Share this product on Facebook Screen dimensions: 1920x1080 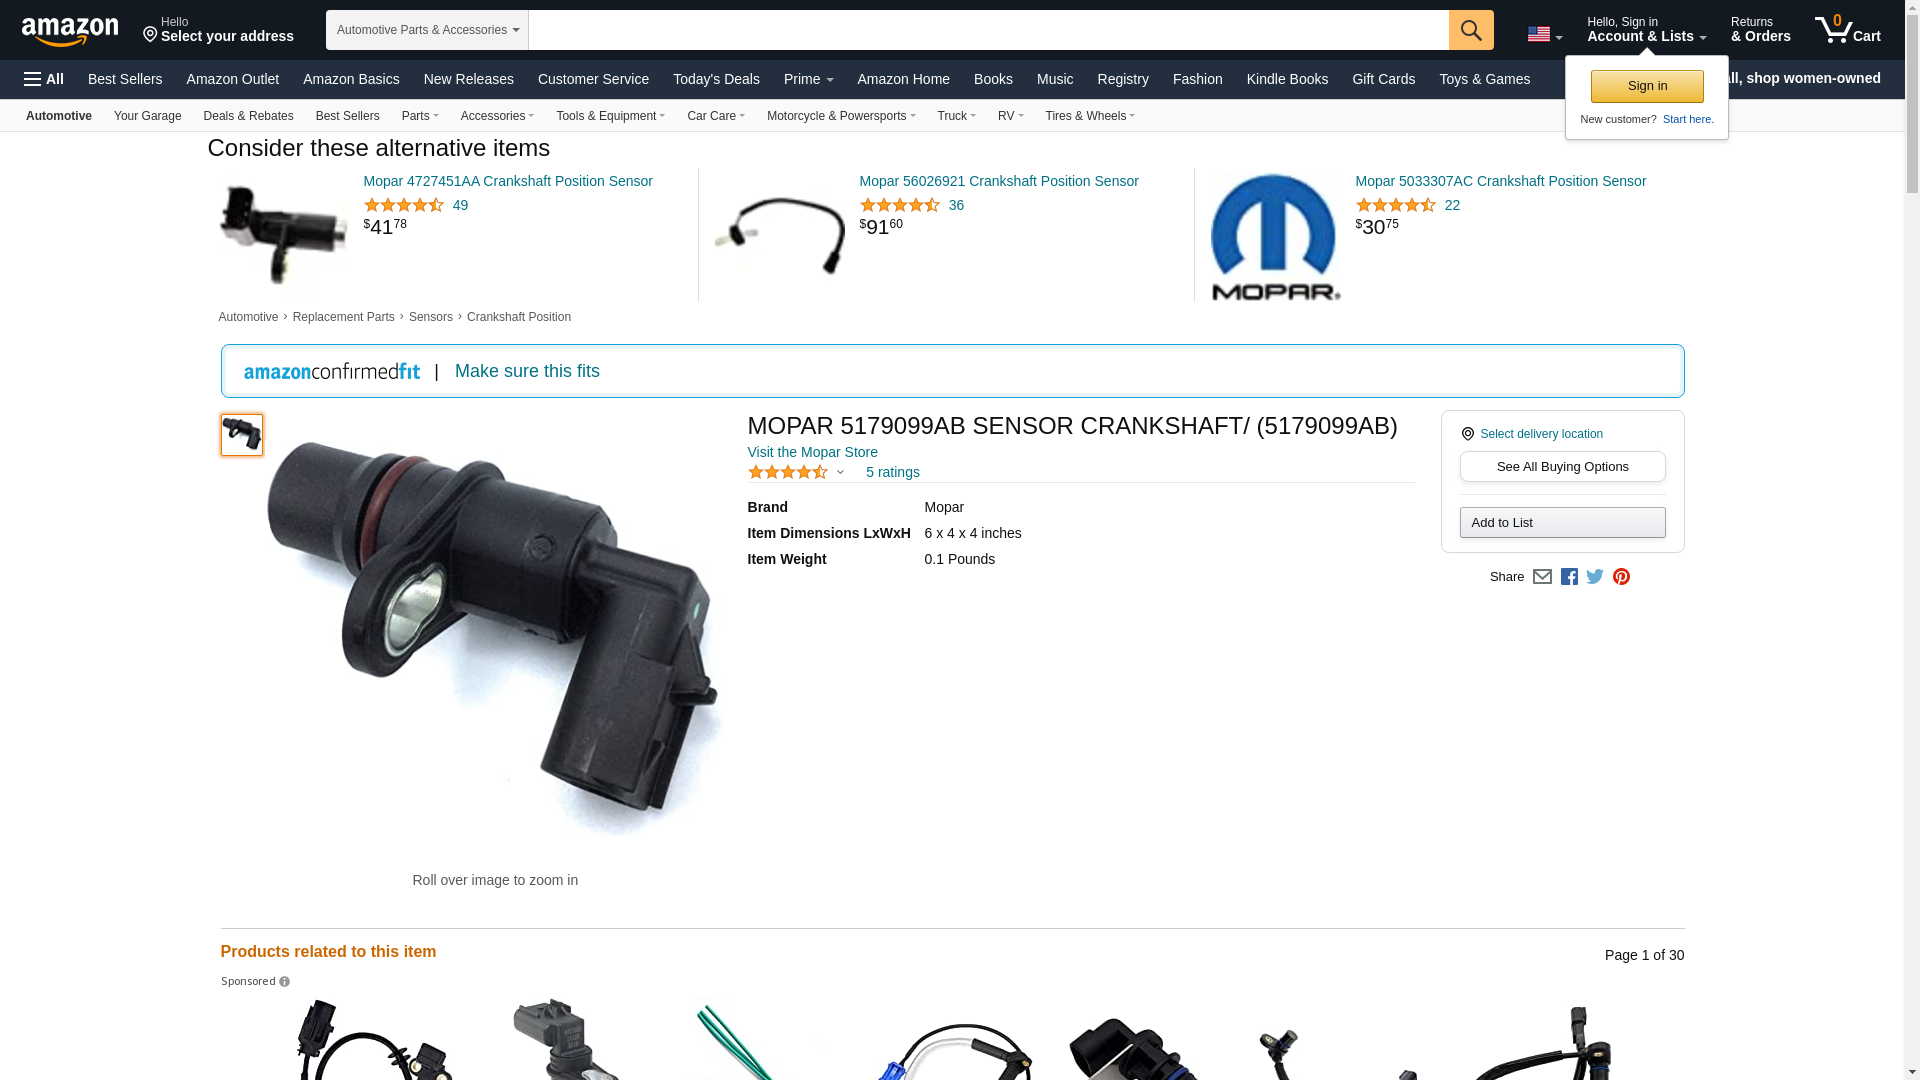(x=1569, y=577)
